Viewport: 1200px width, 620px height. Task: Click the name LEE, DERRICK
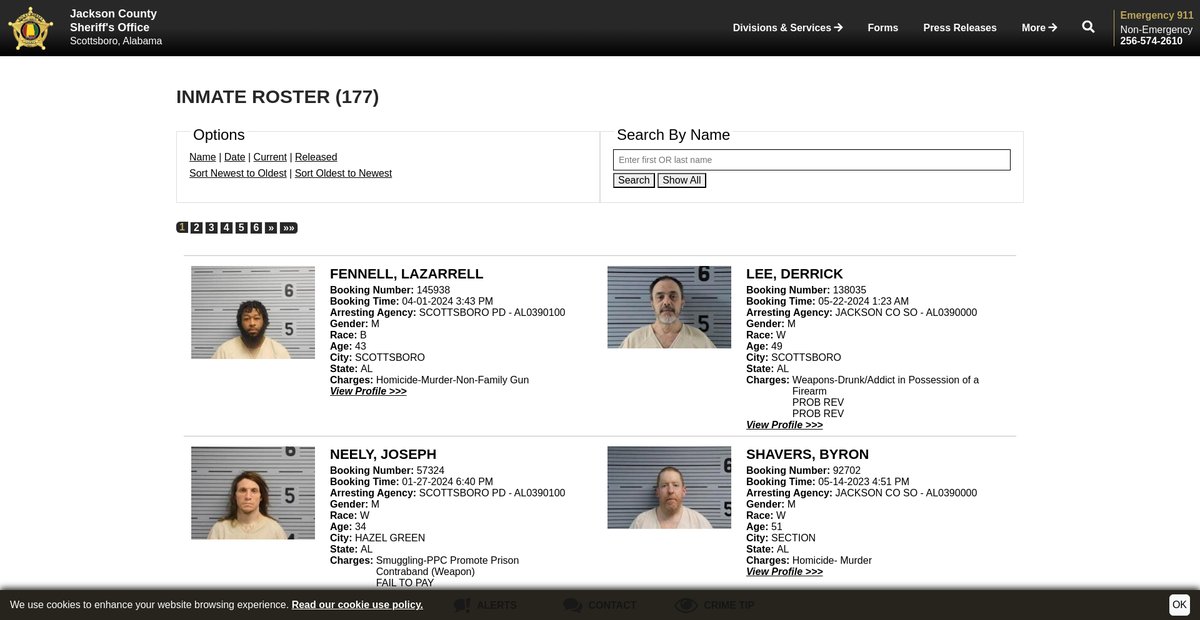(x=794, y=274)
